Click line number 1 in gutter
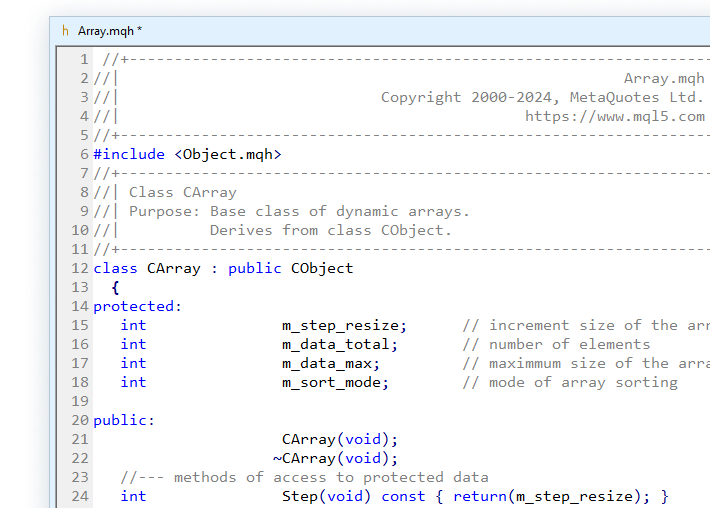 (x=84, y=59)
